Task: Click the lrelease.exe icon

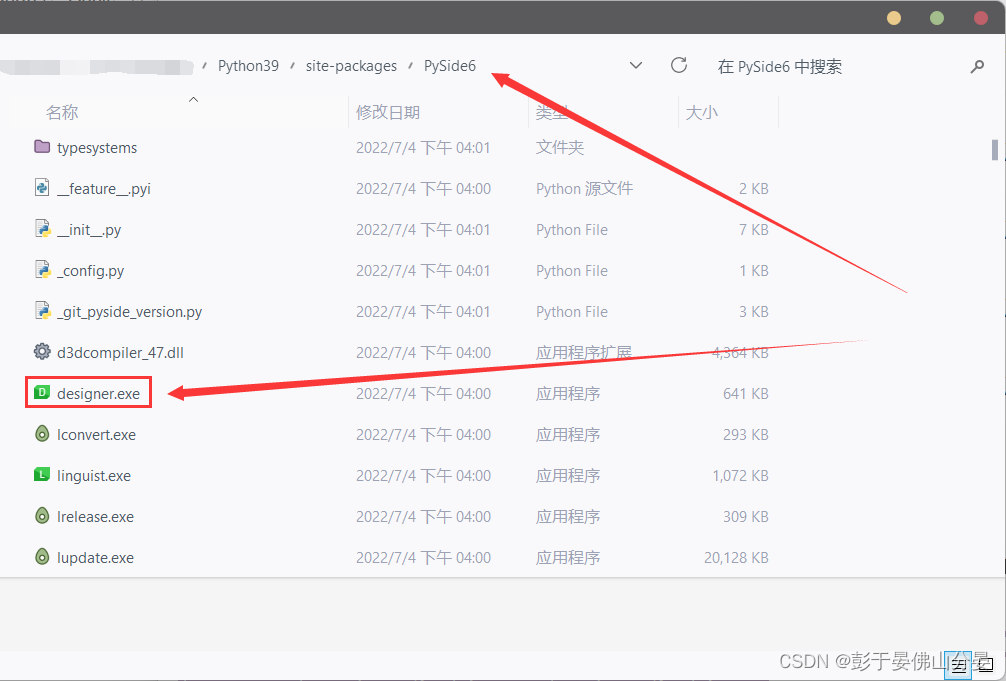Action: coord(42,516)
